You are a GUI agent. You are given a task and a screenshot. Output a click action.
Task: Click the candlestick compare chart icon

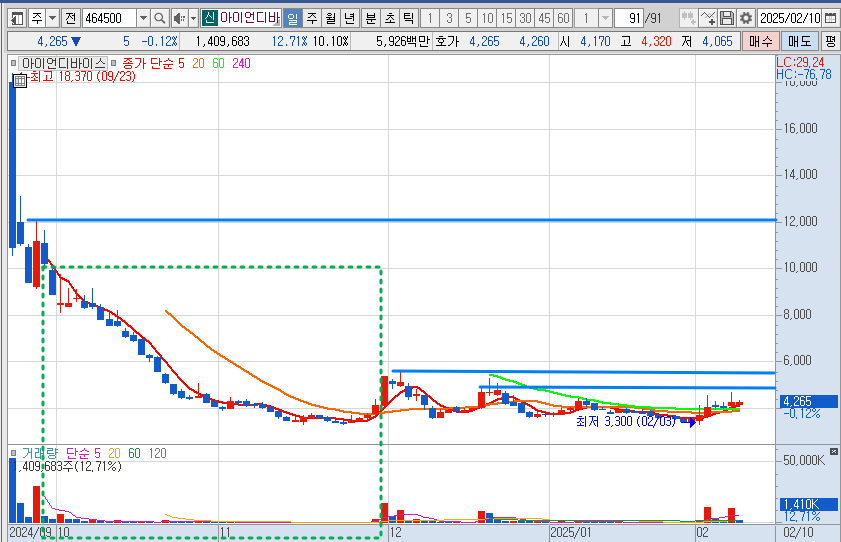[688, 19]
